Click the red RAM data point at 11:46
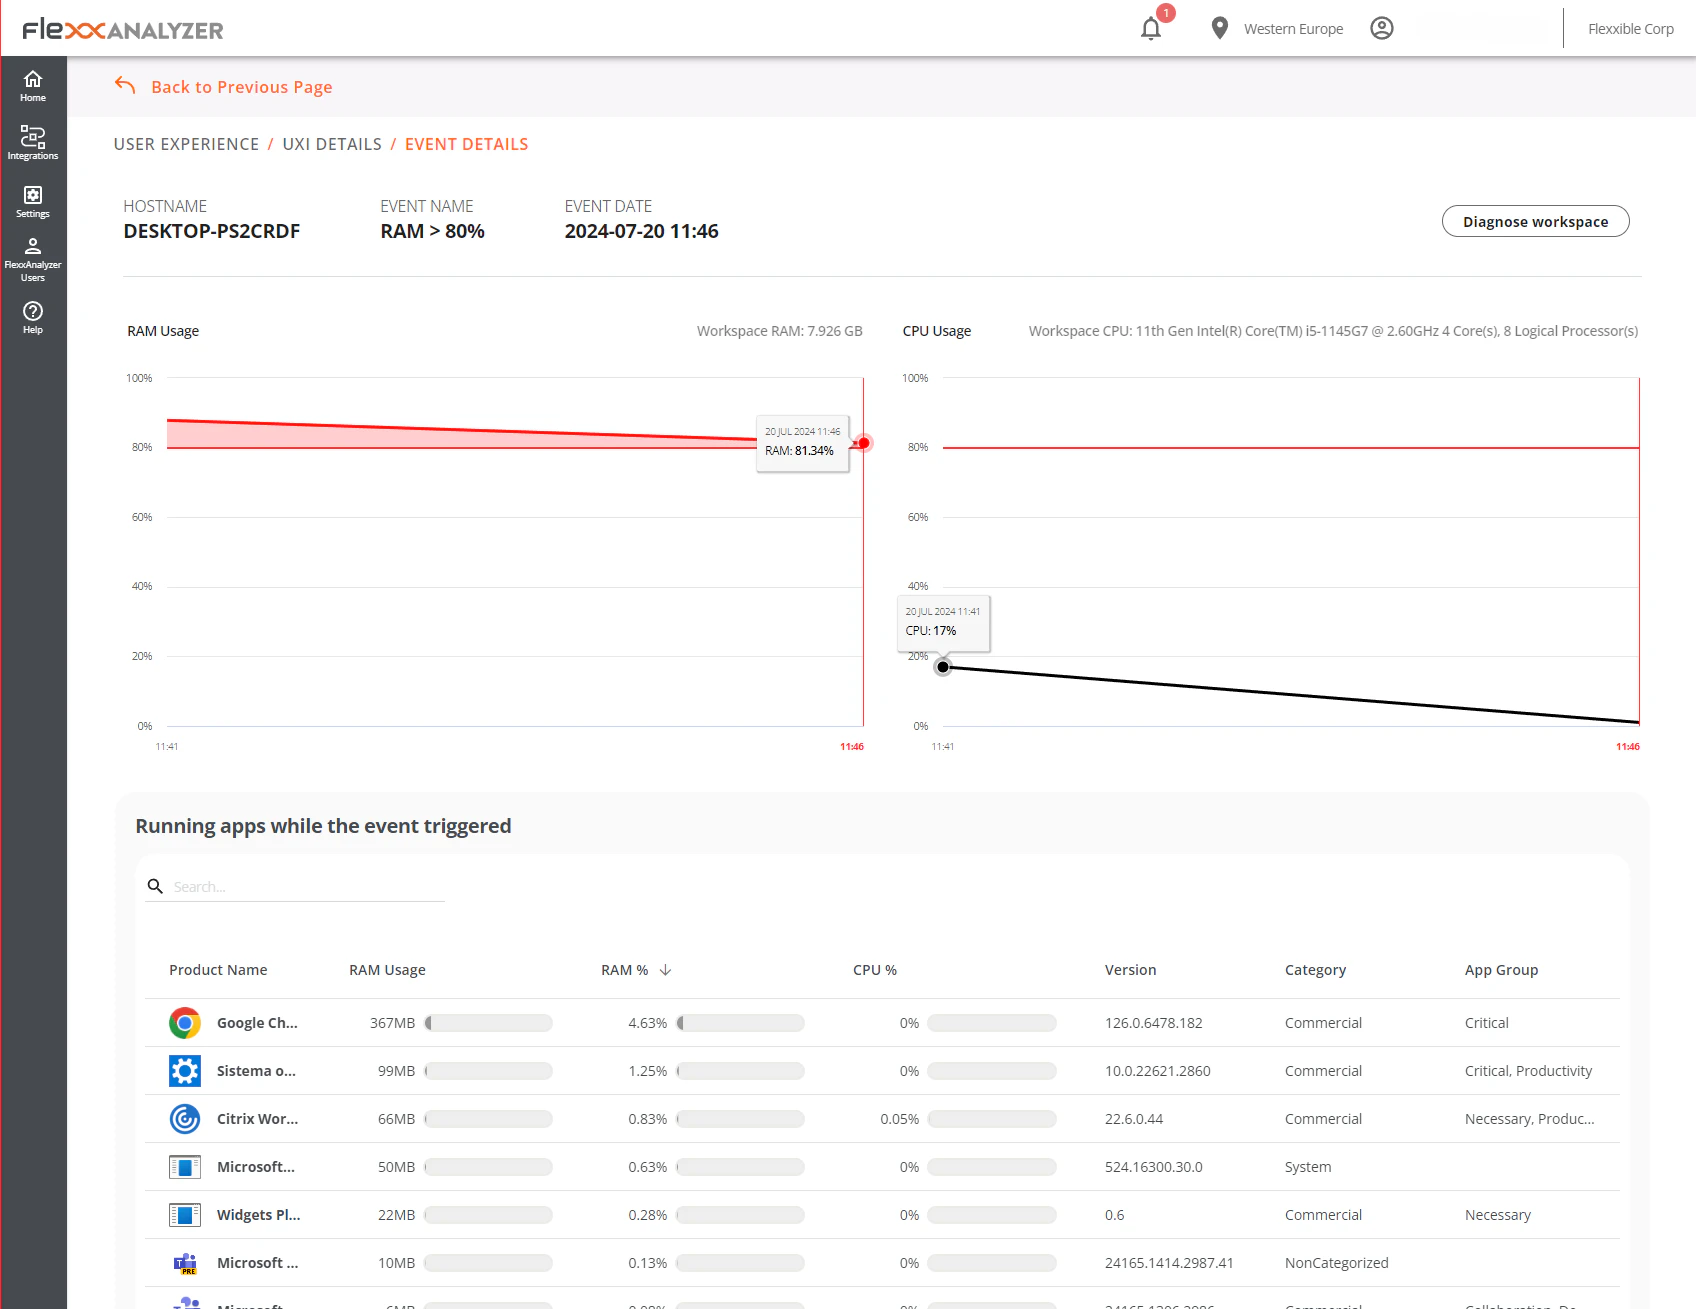Screen dimensions: 1696x1309 point(864,443)
